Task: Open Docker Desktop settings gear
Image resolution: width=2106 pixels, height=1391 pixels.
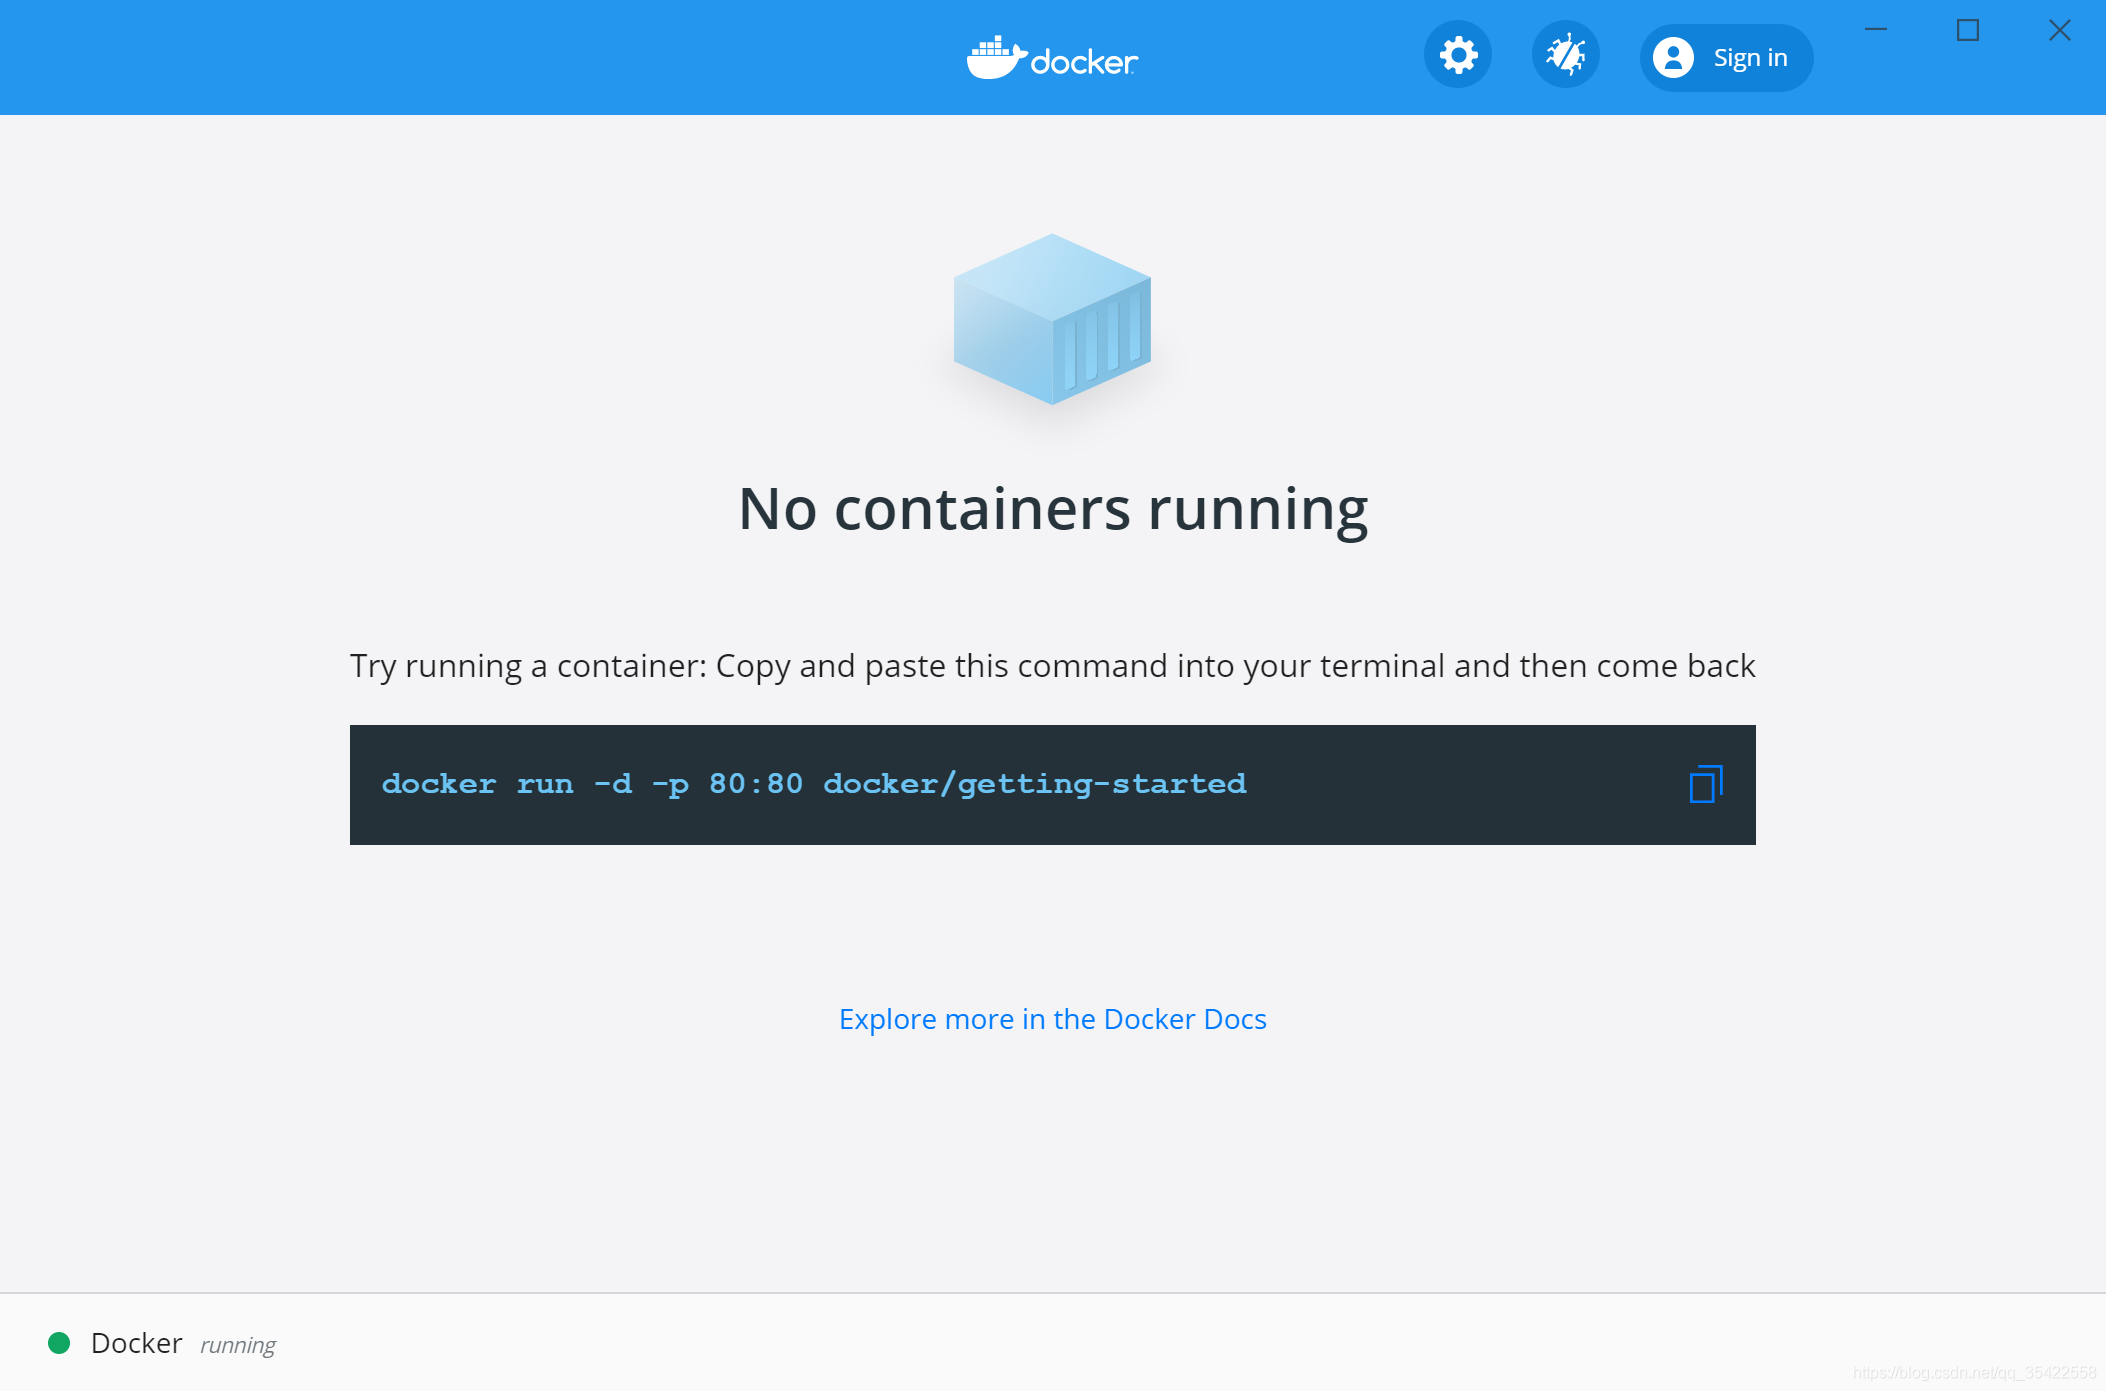Action: coord(1457,55)
